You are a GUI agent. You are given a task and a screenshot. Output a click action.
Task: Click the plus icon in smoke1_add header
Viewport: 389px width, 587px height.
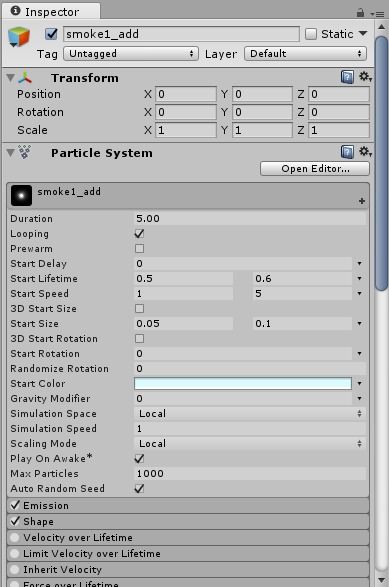[362, 201]
